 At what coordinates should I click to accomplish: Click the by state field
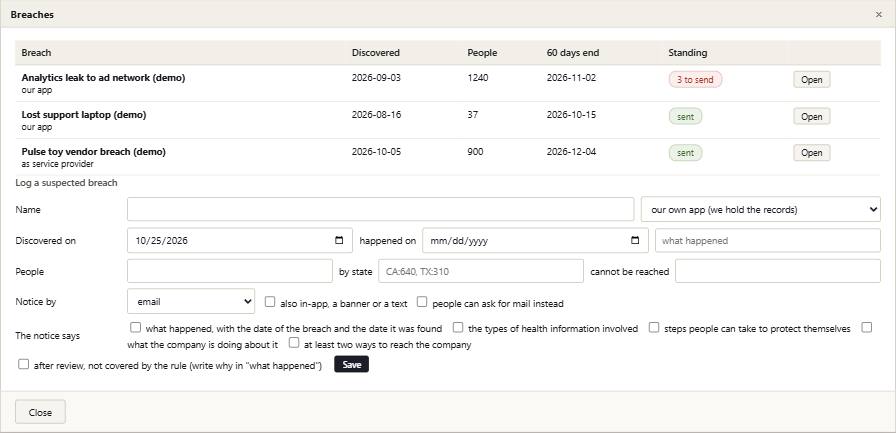pyautogui.click(x=481, y=271)
